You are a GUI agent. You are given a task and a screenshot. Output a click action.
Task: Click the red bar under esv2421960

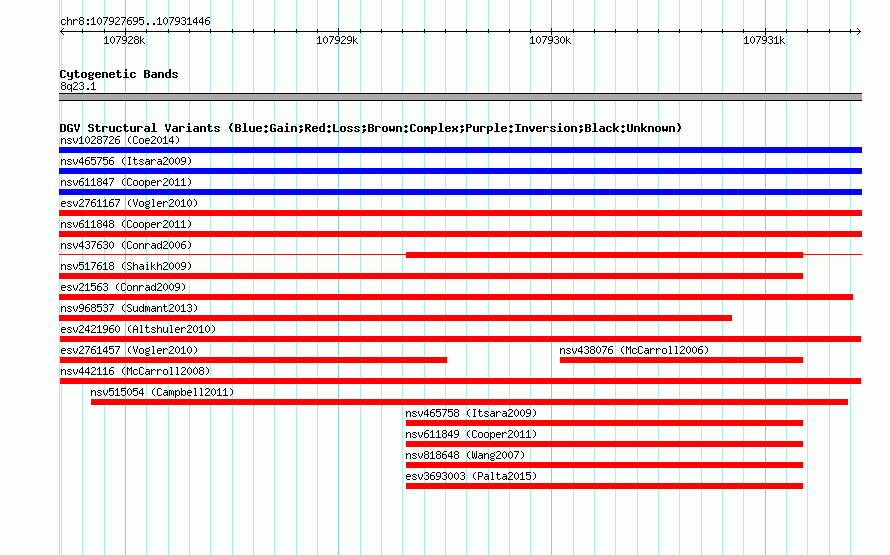[460, 339]
